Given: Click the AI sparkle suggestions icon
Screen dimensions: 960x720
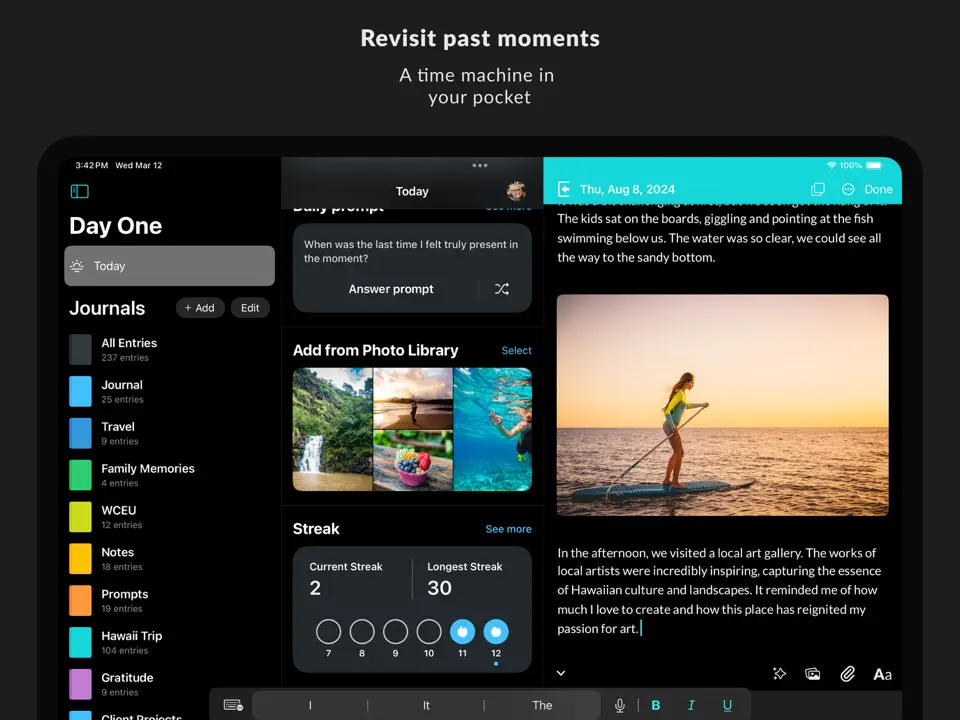Looking at the screenshot, I should point(780,674).
